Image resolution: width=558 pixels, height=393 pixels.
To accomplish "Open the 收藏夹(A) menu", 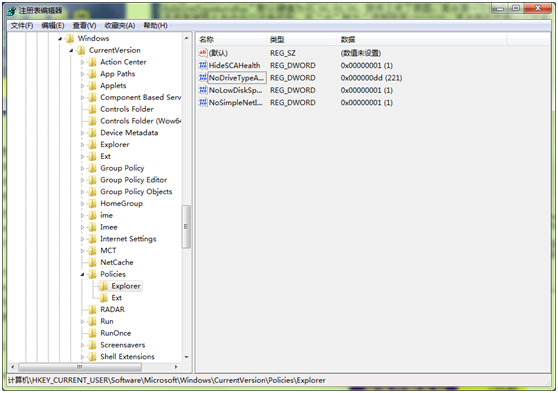I will coord(120,26).
